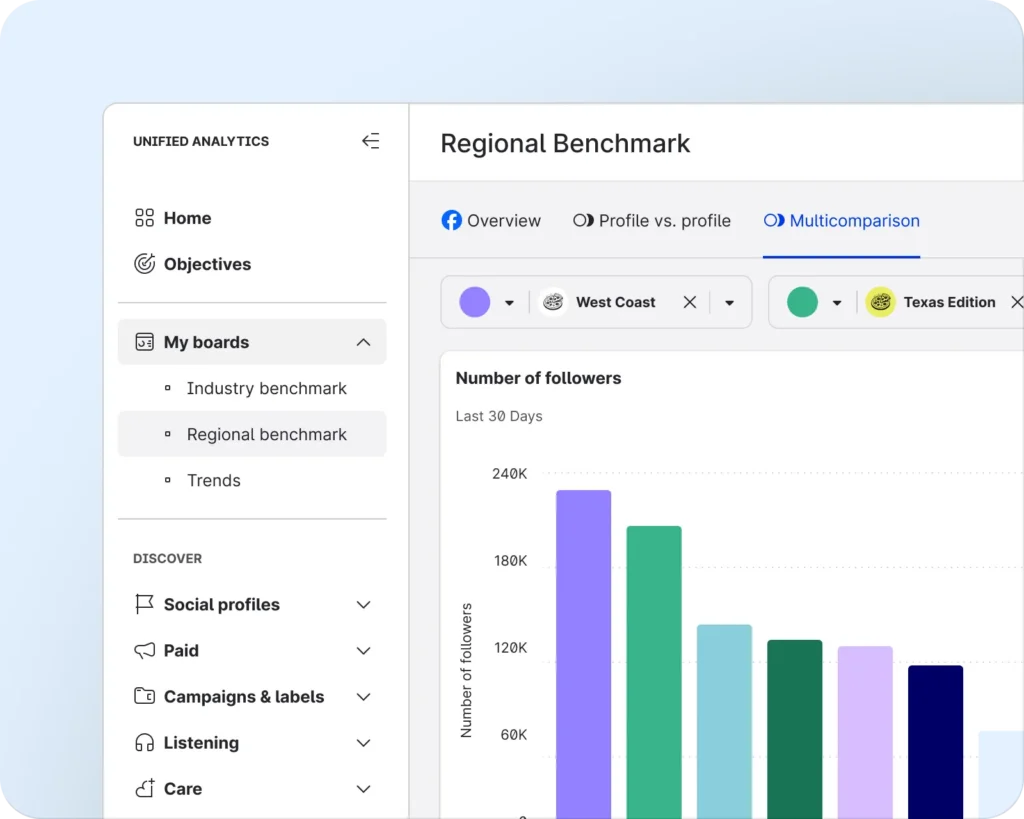1024x819 pixels.
Task: Open the Trends board
Action: pyautogui.click(x=213, y=480)
